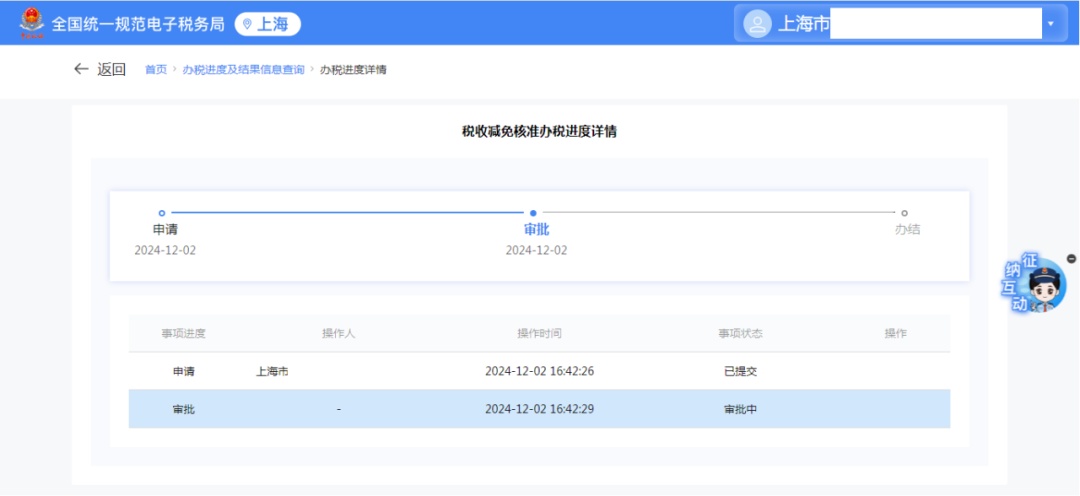Click the 上海市 operator cell
This screenshot has height=496, width=1080.
[x=272, y=371]
